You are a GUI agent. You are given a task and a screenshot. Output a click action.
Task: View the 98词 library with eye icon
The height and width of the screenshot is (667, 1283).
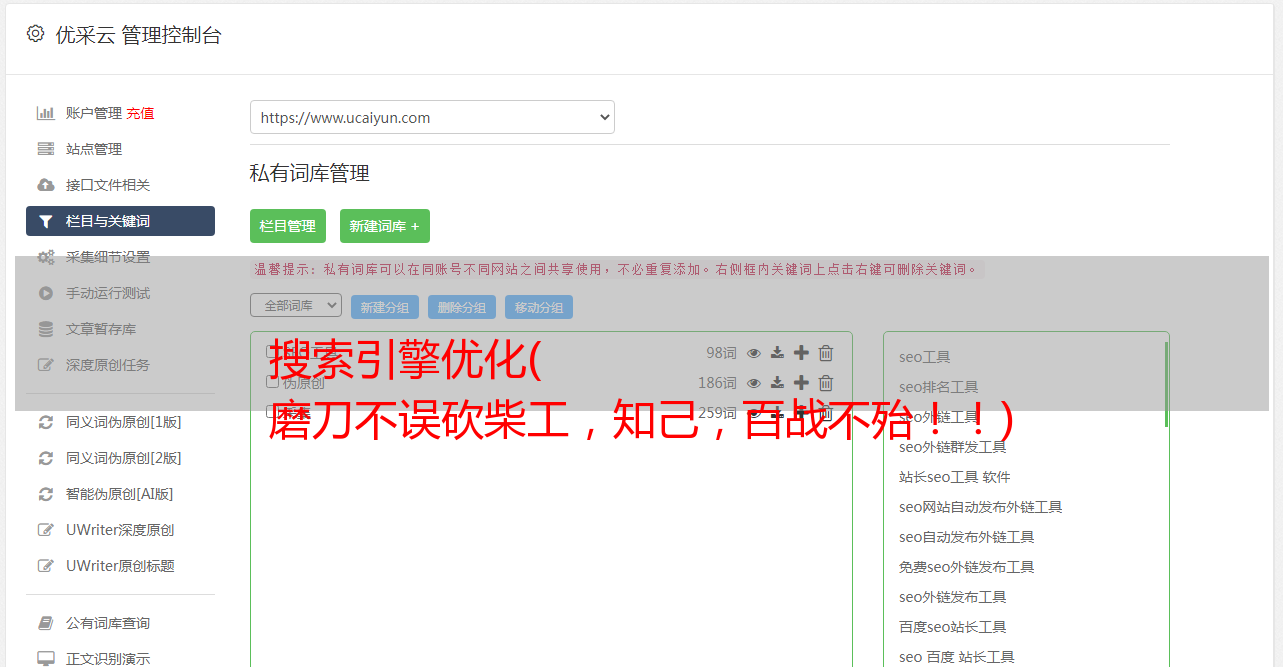754,353
